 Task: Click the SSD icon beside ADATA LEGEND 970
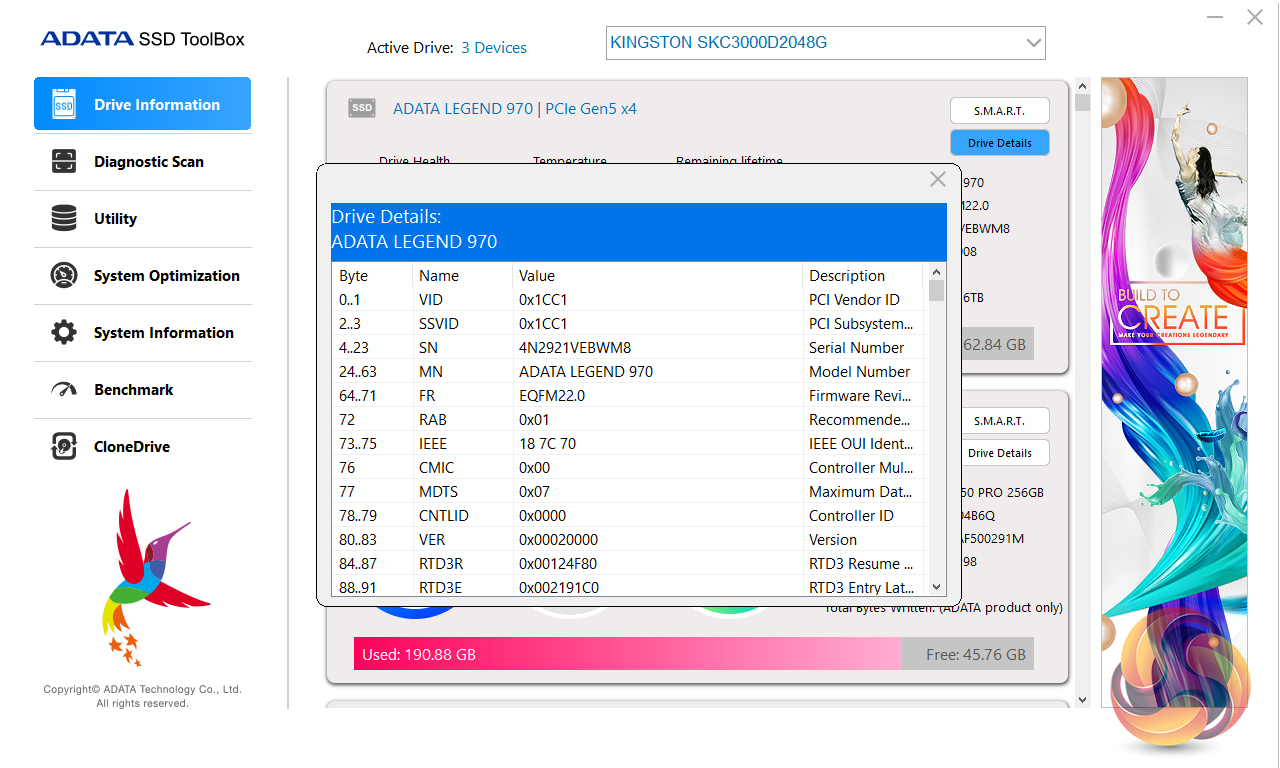[x=361, y=108]
